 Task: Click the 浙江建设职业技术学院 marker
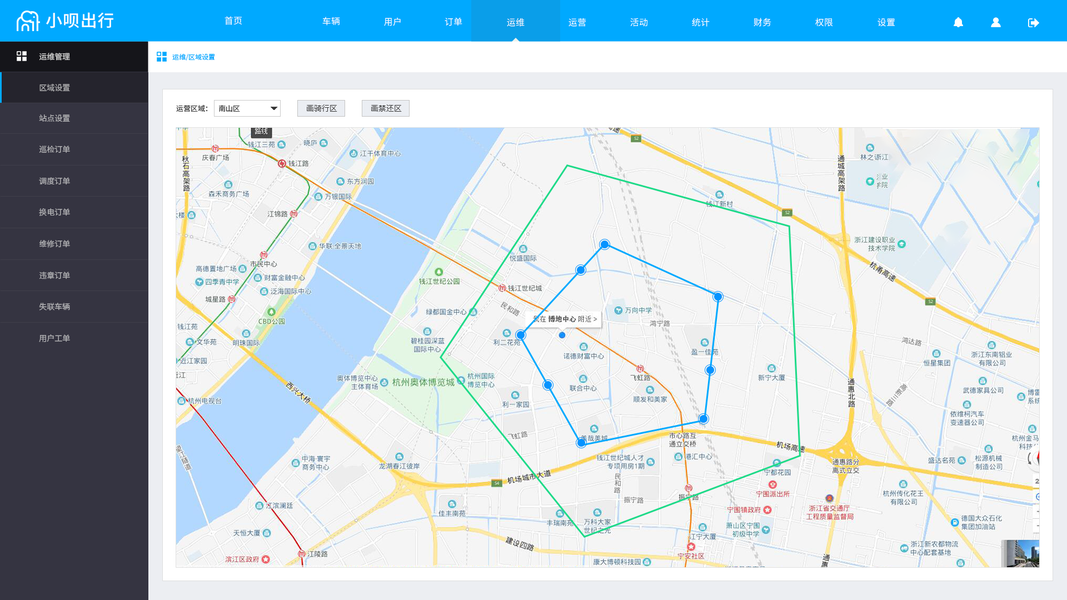[902, 244]
